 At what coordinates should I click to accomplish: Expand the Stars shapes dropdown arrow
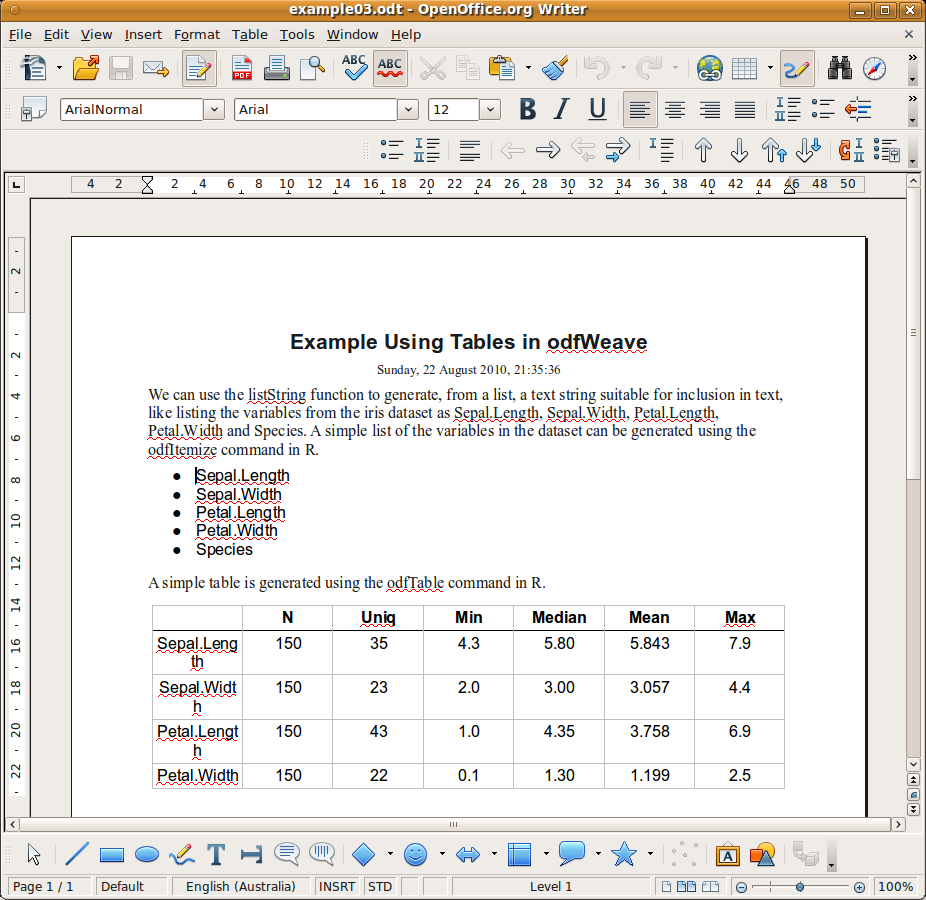(x=650, y=854)
